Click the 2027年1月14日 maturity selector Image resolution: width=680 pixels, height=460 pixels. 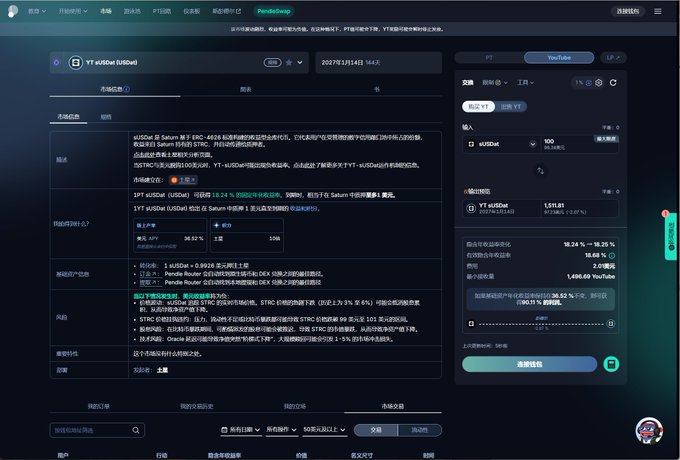[x=379, y=62]
